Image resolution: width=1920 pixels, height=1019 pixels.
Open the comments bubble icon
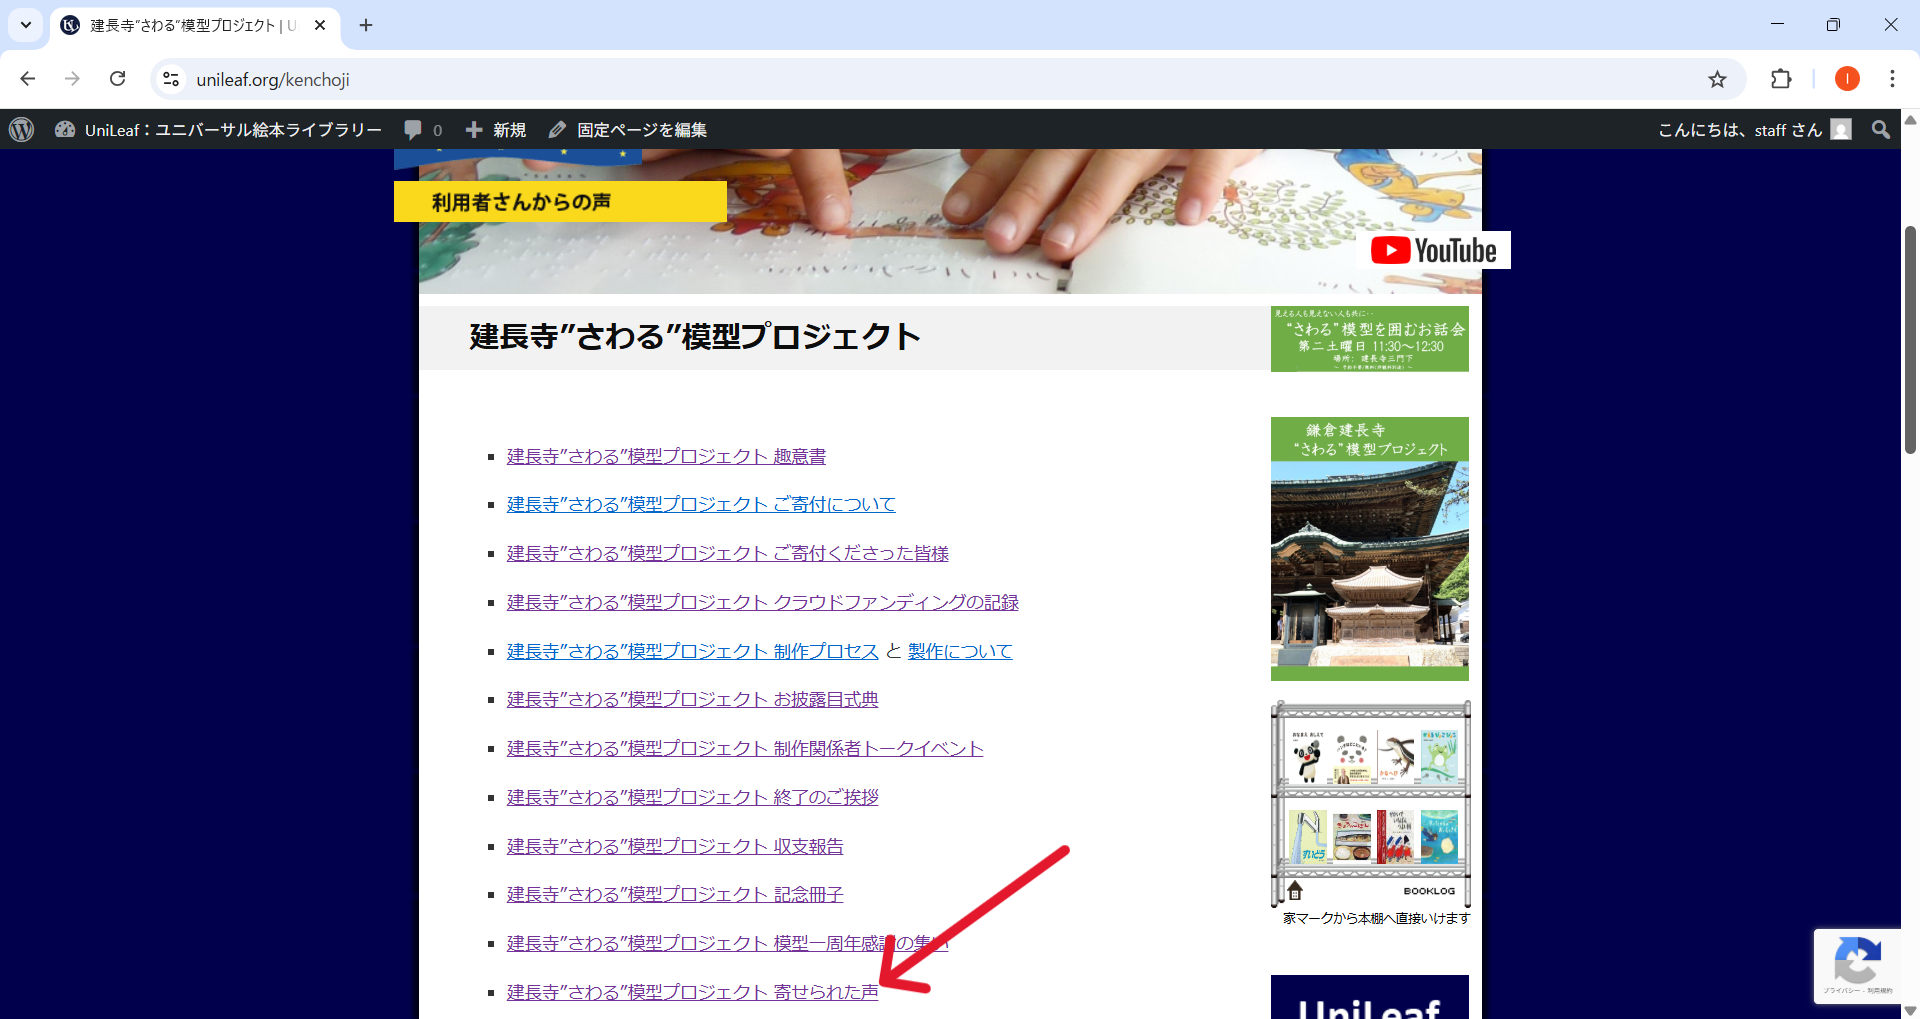point(413,130)
